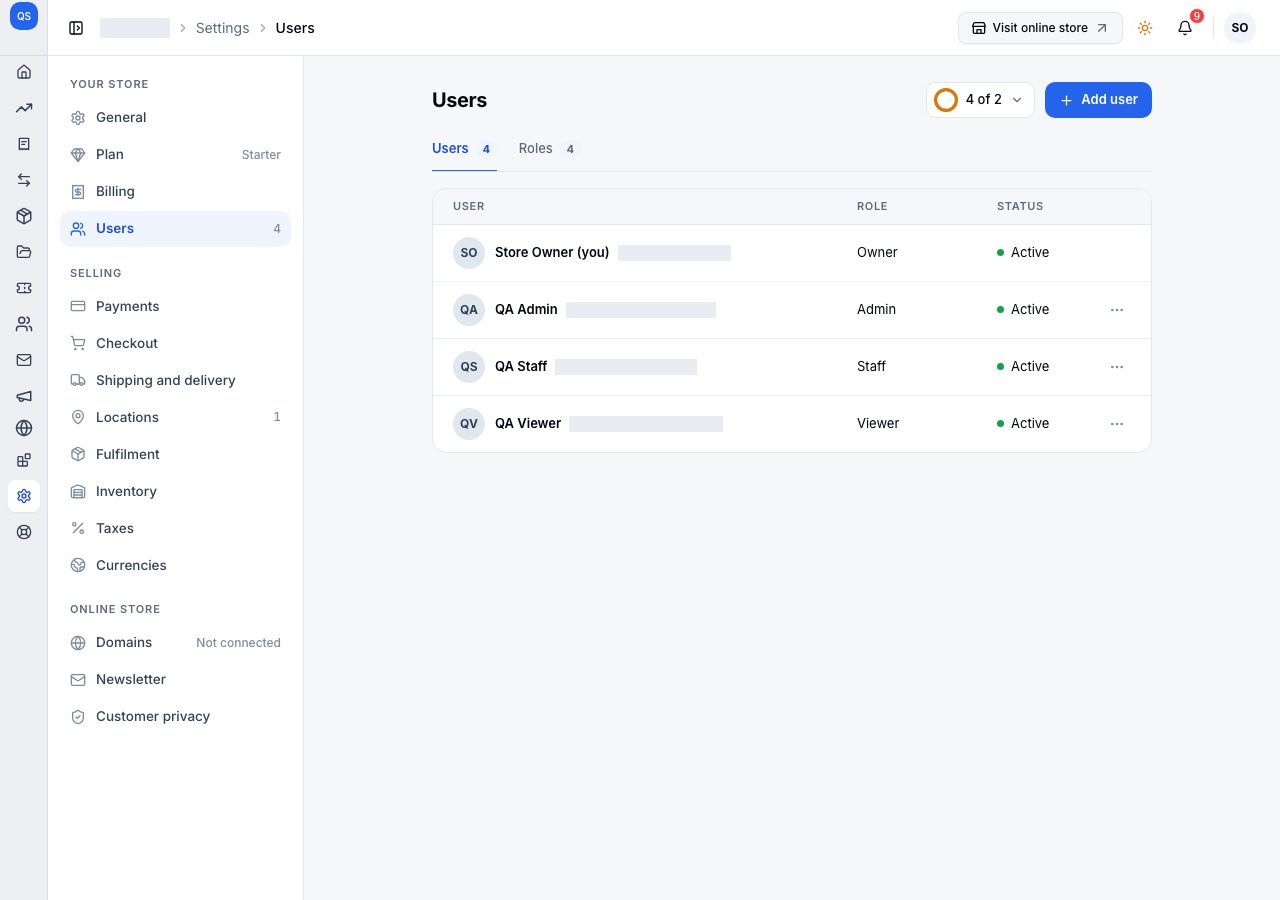This screenshot has height=900, width=1280.
Task: Click the settings gear icon in the rail
Action: click(24, 496)
